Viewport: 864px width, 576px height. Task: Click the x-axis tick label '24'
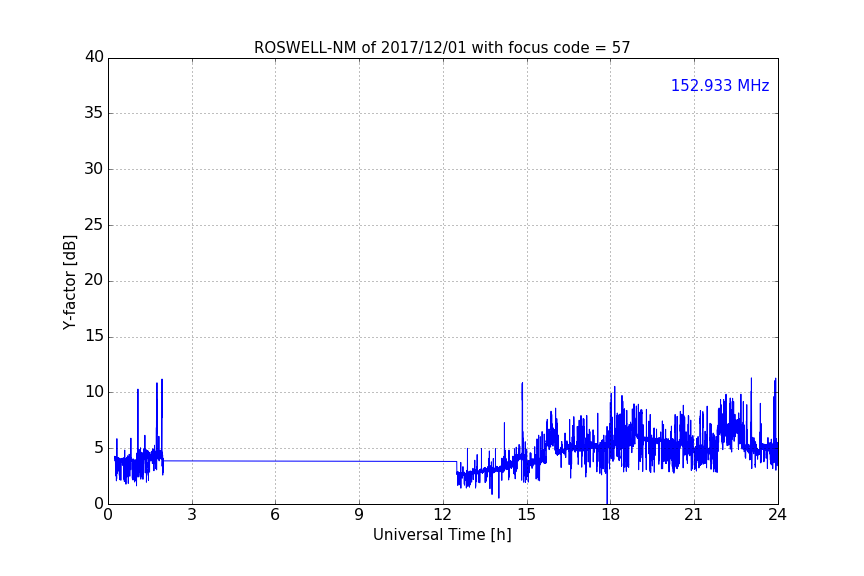tap(777, 515)
